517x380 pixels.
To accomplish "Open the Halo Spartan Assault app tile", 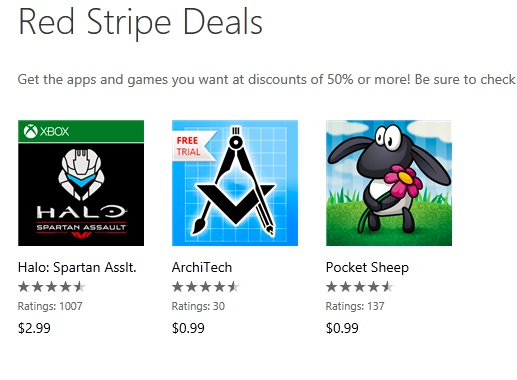I will click(81, 183).
